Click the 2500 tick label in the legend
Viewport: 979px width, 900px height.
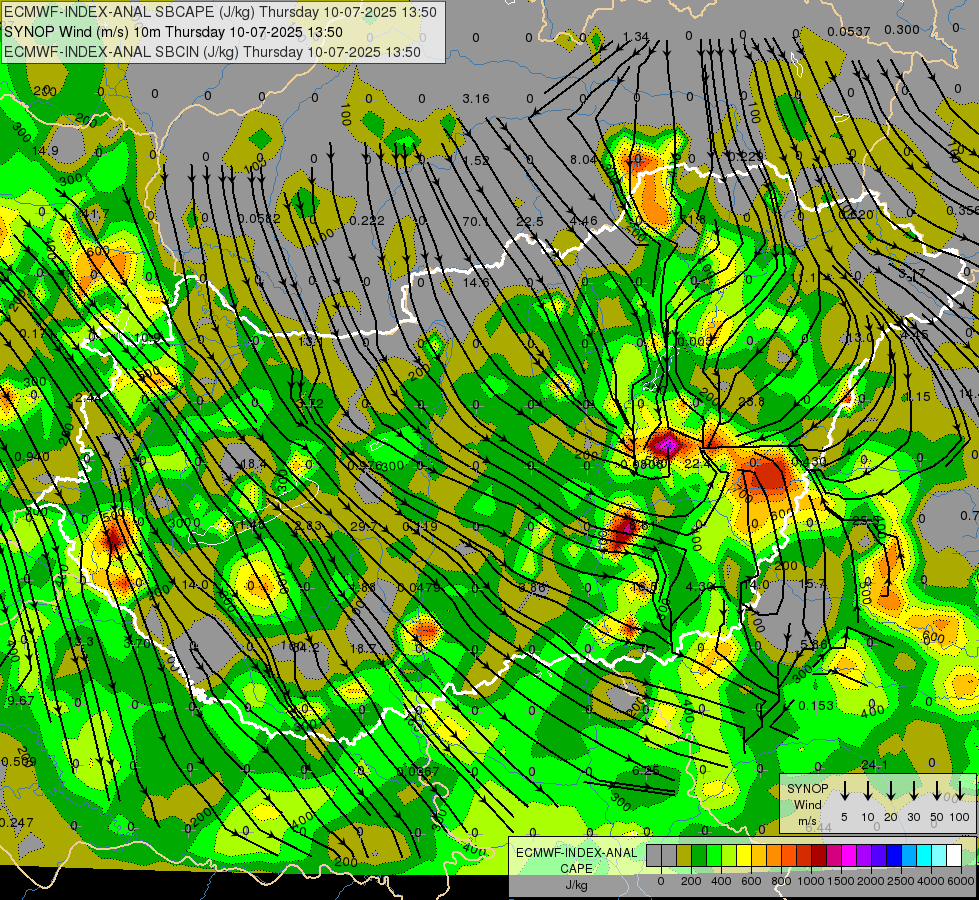900,881
